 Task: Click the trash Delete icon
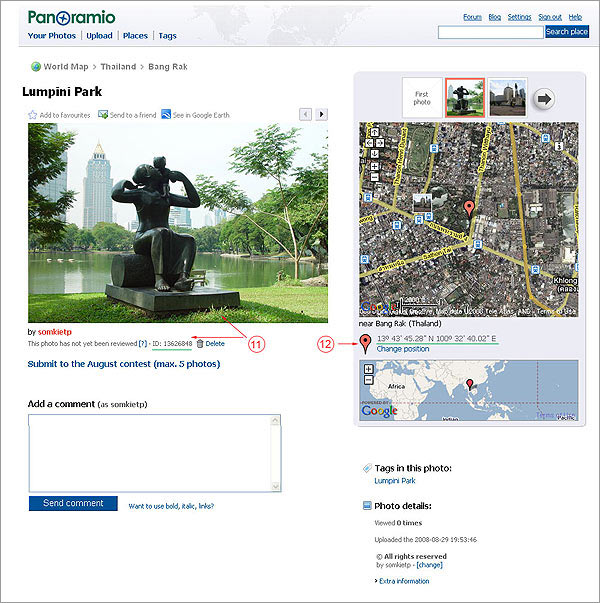(x=200, y=343)
